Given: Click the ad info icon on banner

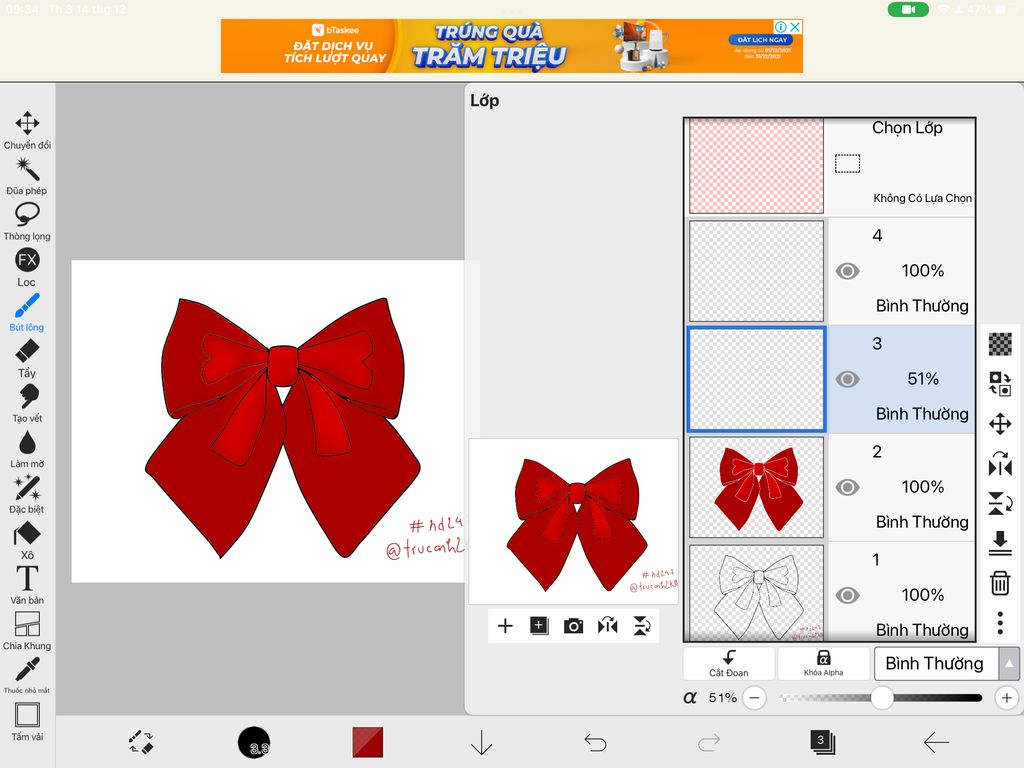Looking at the screenshot, I should pos(780,27).
